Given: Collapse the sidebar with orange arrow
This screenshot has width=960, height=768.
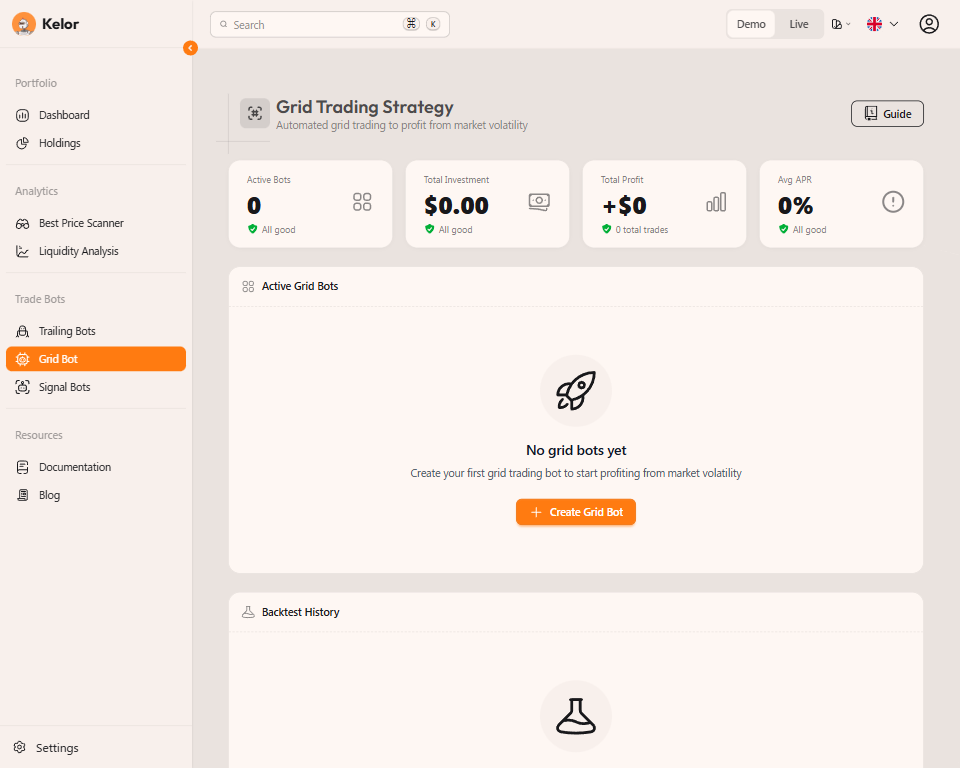Looking at the screenshot, I should [190, 48].
